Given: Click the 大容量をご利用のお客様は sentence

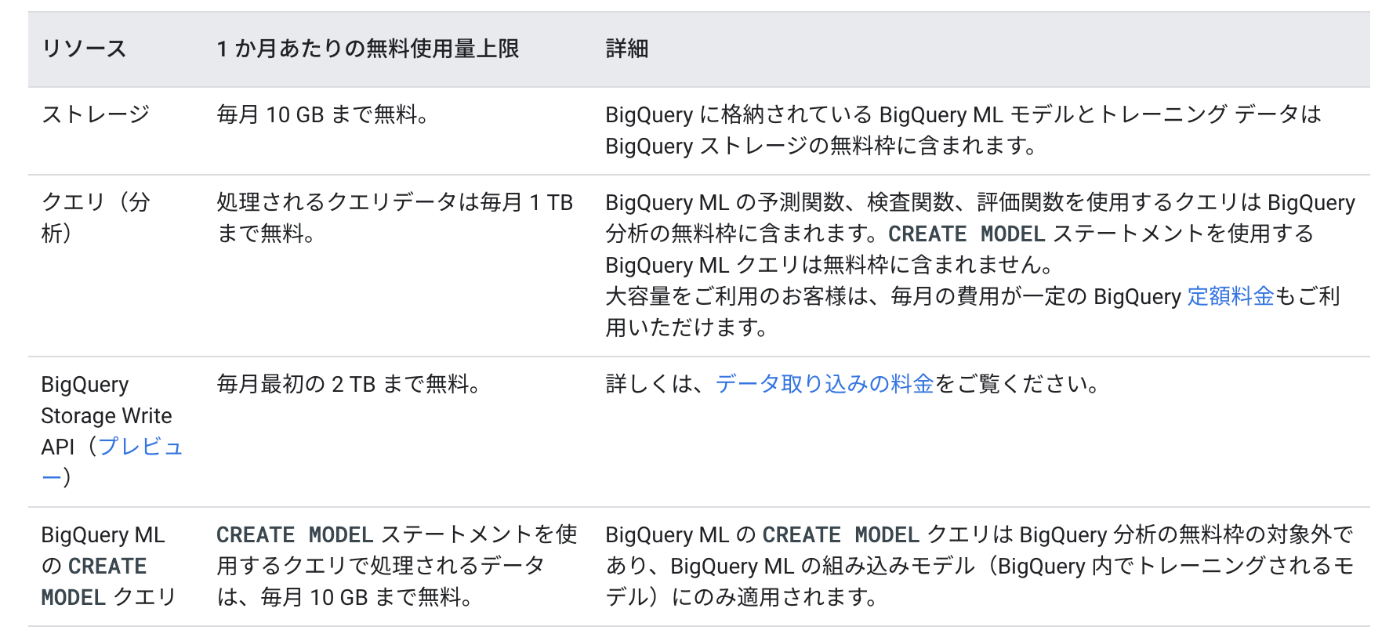Looking at the screenshot, I should [973, 312].
